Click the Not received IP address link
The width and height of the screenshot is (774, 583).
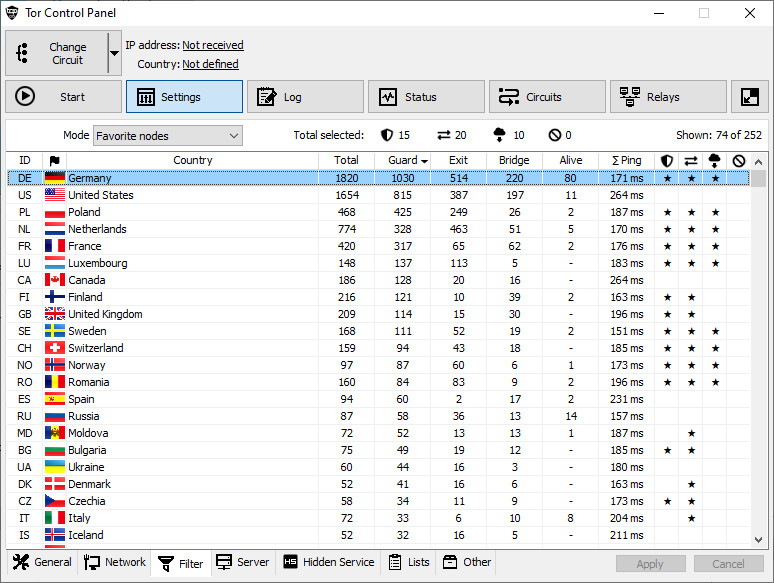click(213, 45)
